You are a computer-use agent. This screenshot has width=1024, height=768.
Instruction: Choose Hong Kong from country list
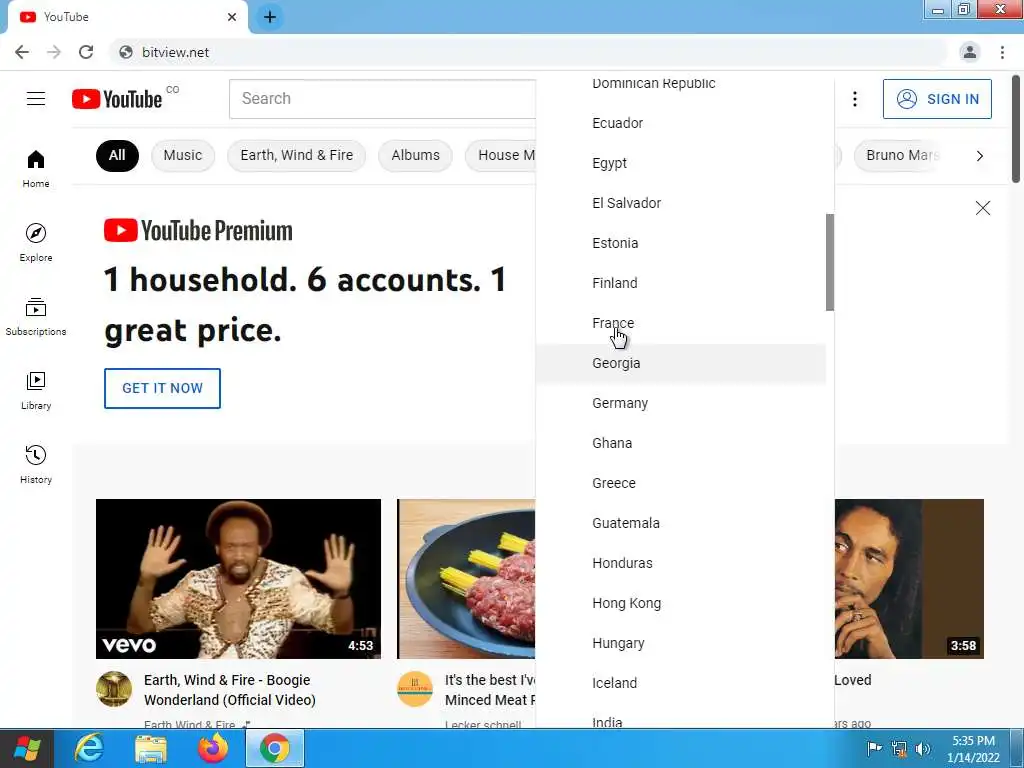(680, 603)
